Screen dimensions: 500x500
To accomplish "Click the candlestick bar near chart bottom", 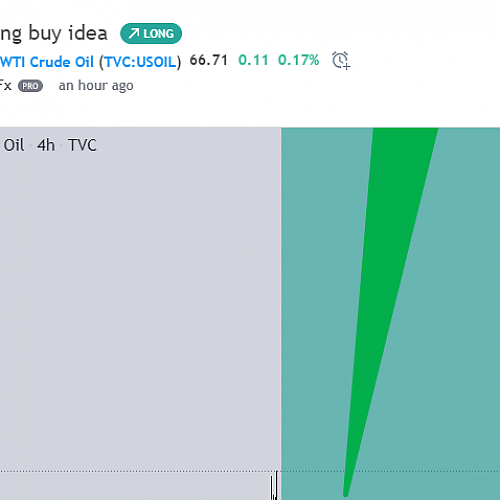I will click(274, 485).
